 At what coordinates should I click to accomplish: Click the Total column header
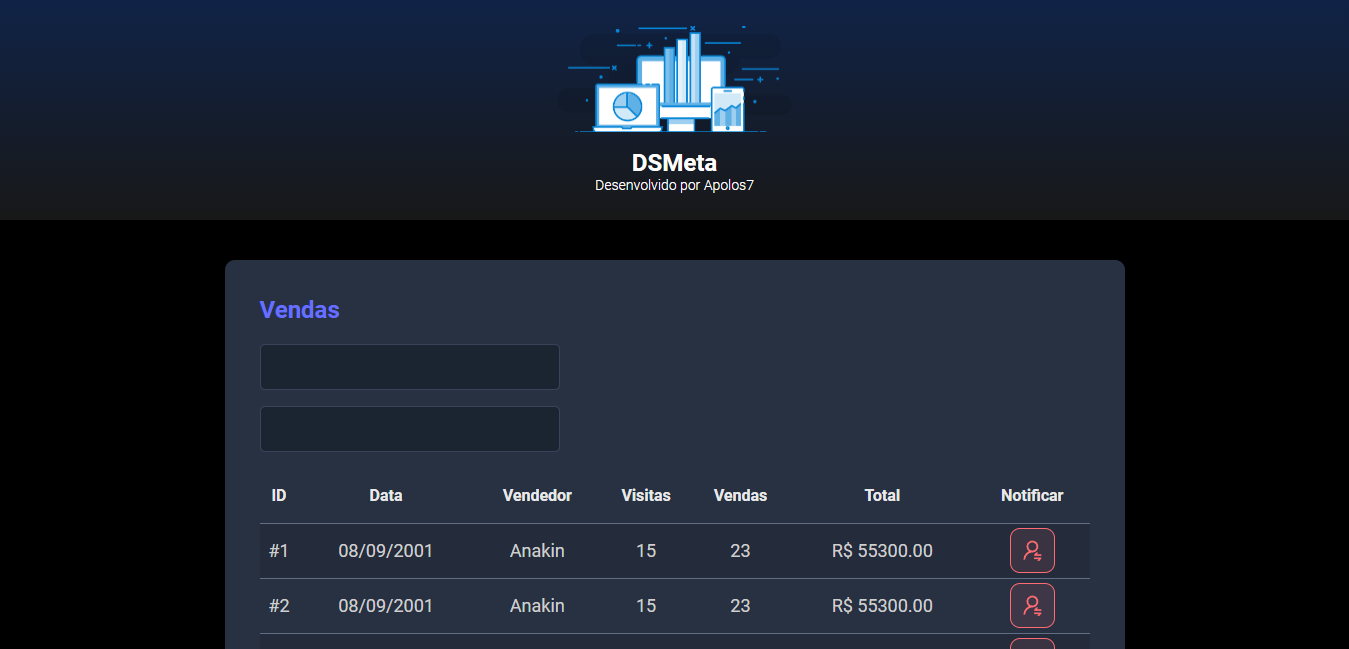coord(882,495)
